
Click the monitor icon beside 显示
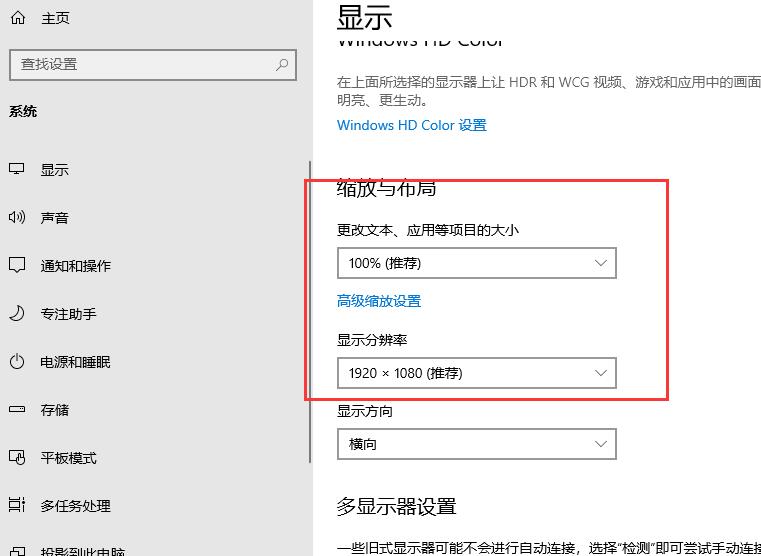pyautogui.click(x=17, y=169)
